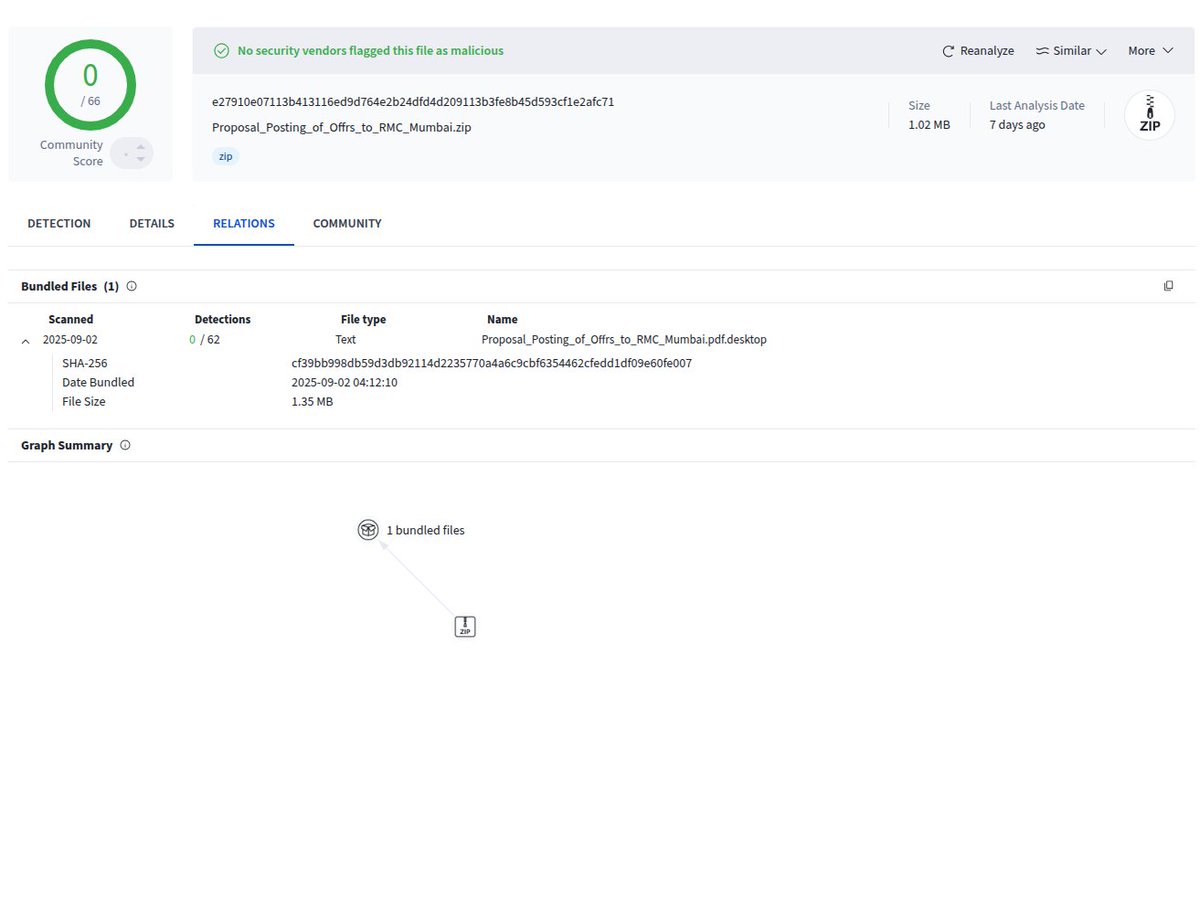Open the Community tab
Viewport: 1200px width, 899px height.
[347, 224]
